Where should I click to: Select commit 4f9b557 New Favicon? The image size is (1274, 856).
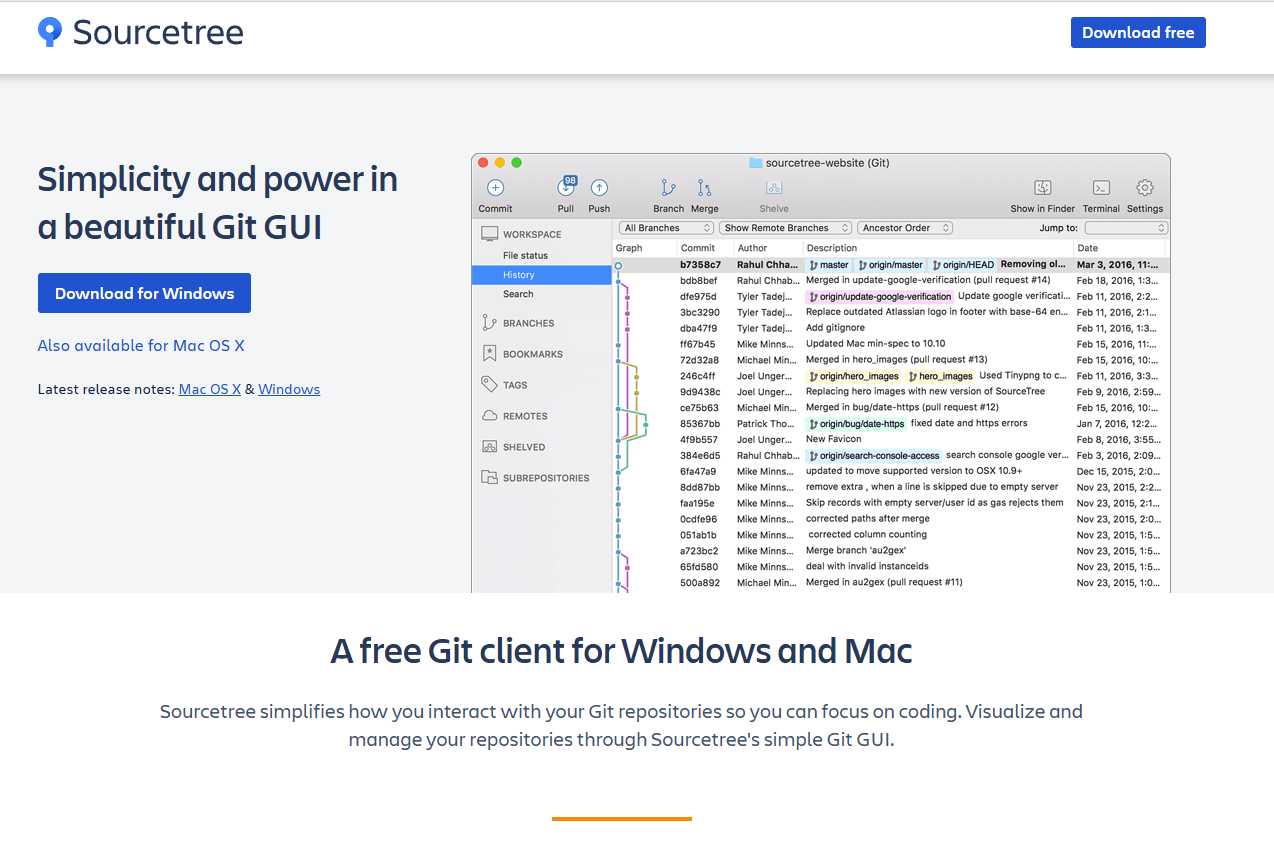[832, 439]
